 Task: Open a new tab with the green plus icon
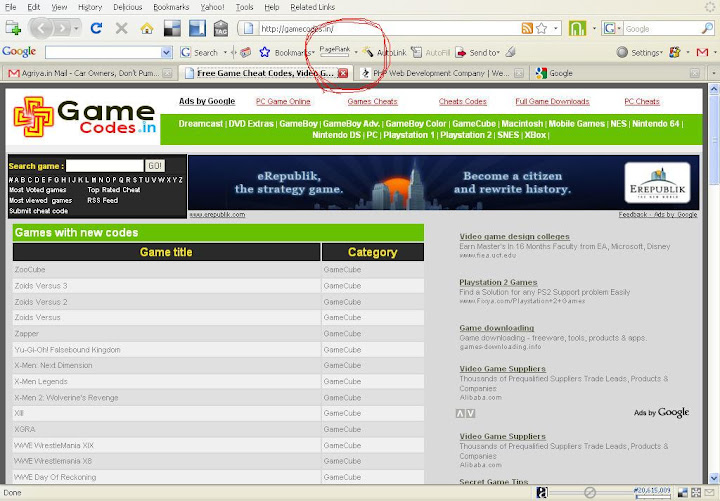(13, 28)
